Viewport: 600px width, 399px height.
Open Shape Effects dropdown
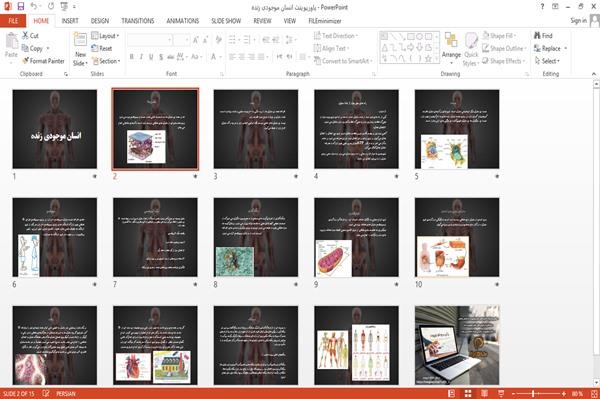(503, 61)
